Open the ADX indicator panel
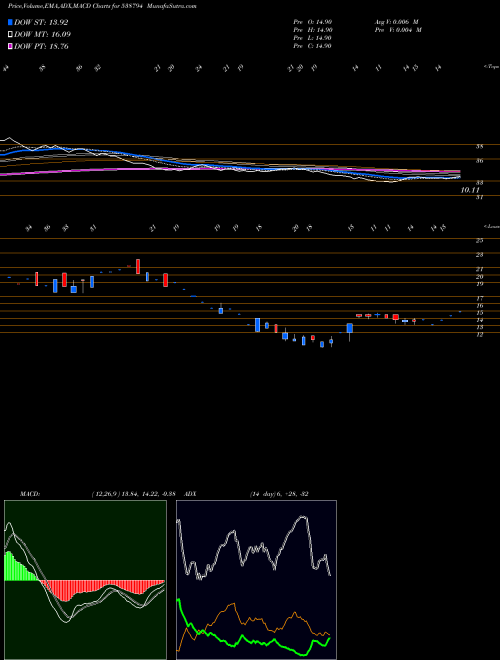The height and width of the screenshot is (660, 500). click(x=256, y=580)
